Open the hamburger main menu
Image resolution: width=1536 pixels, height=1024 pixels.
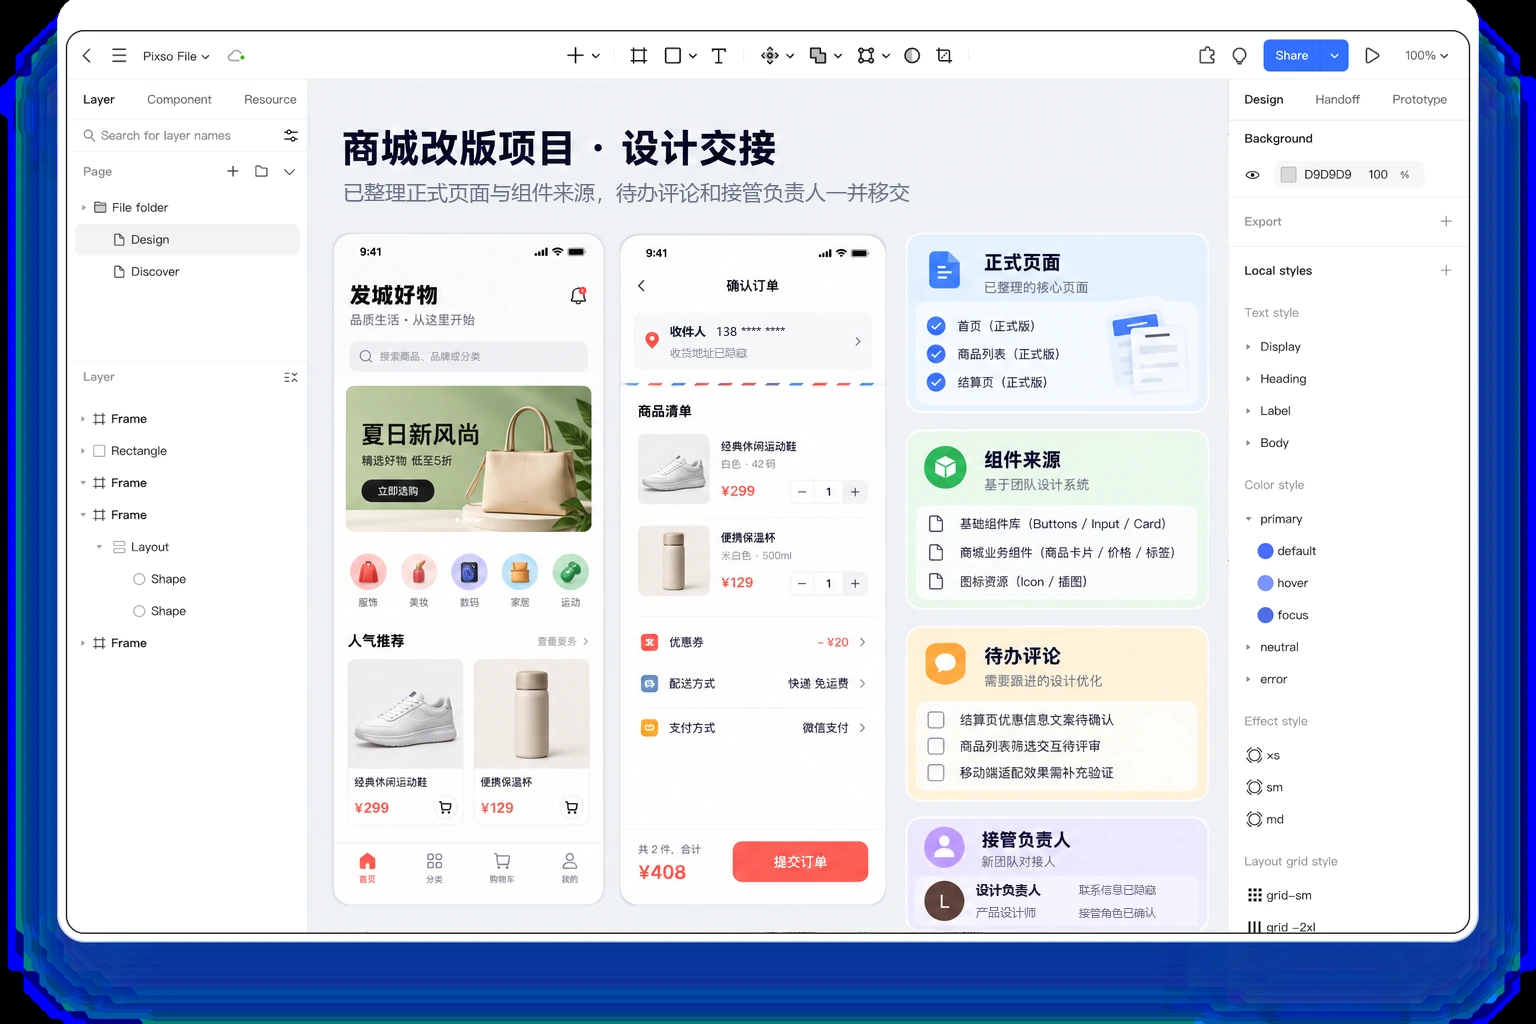coord(119,56)
